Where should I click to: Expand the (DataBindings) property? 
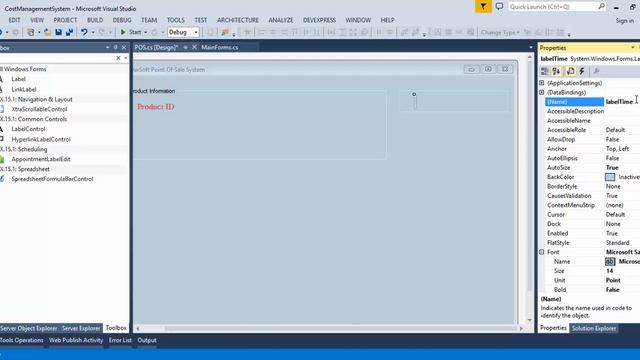pos(542,92)
